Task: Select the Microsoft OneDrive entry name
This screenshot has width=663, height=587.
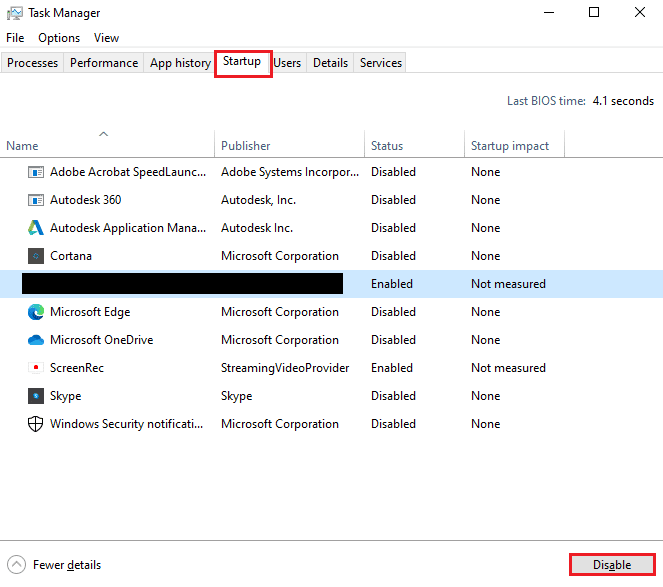Action: click(x=101, y=340)
